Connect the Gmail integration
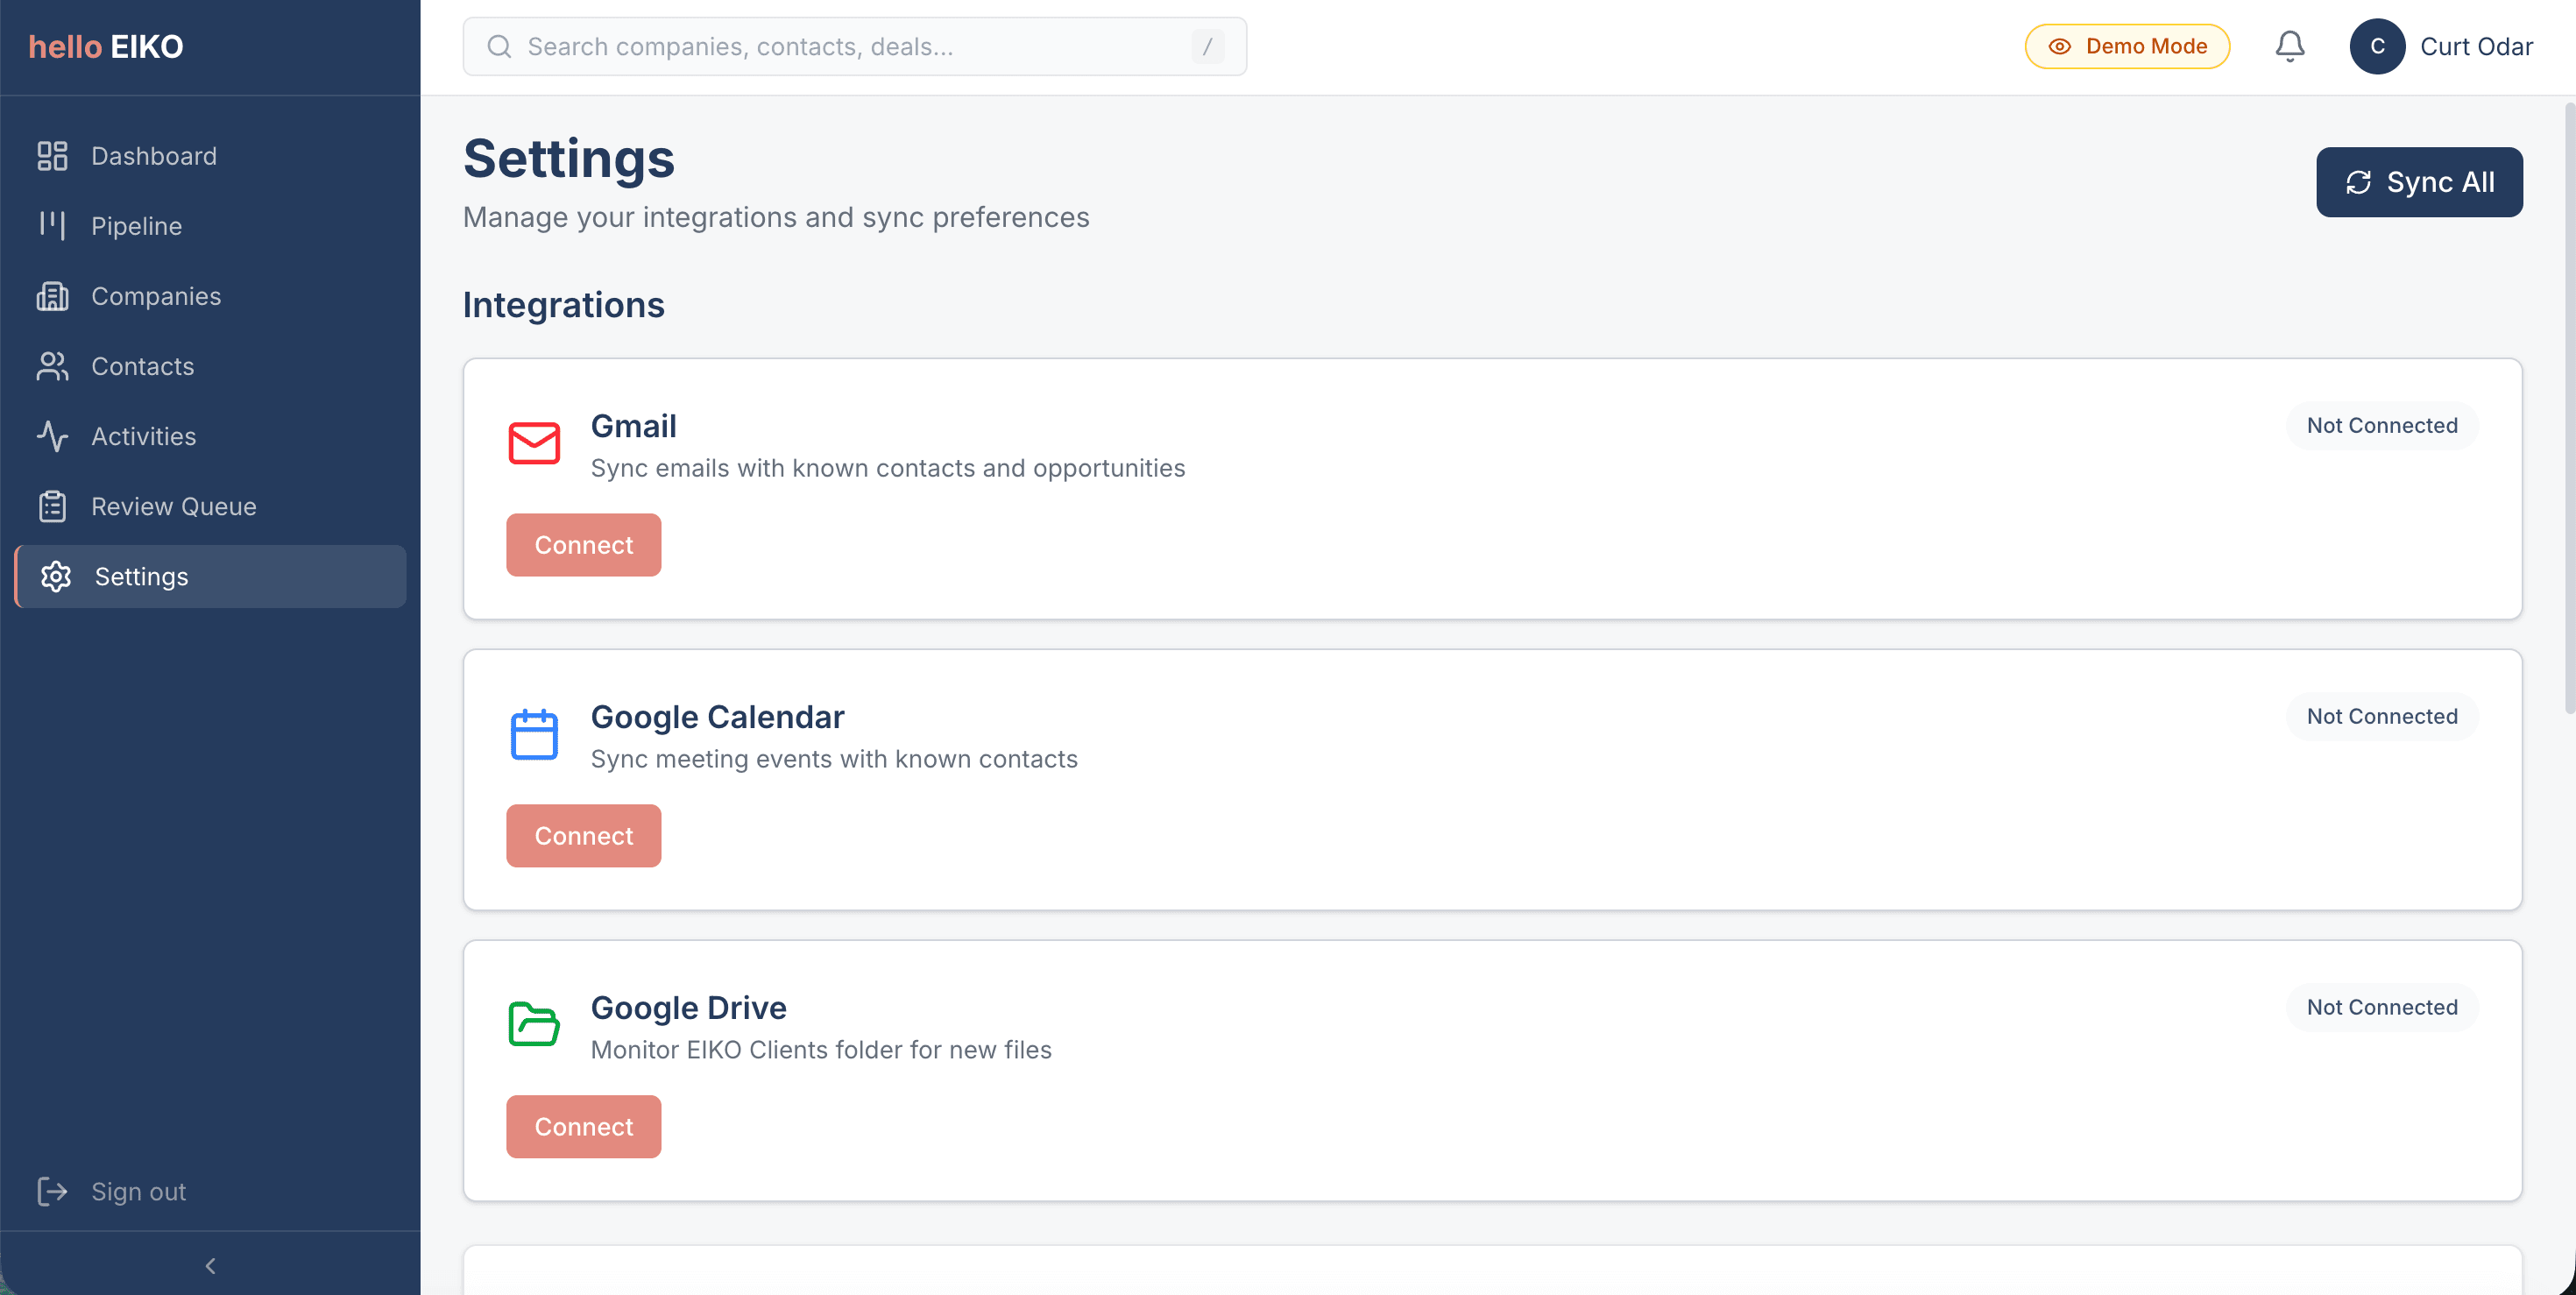Screen dimensions: 2576x1295 tap(583, 545)
